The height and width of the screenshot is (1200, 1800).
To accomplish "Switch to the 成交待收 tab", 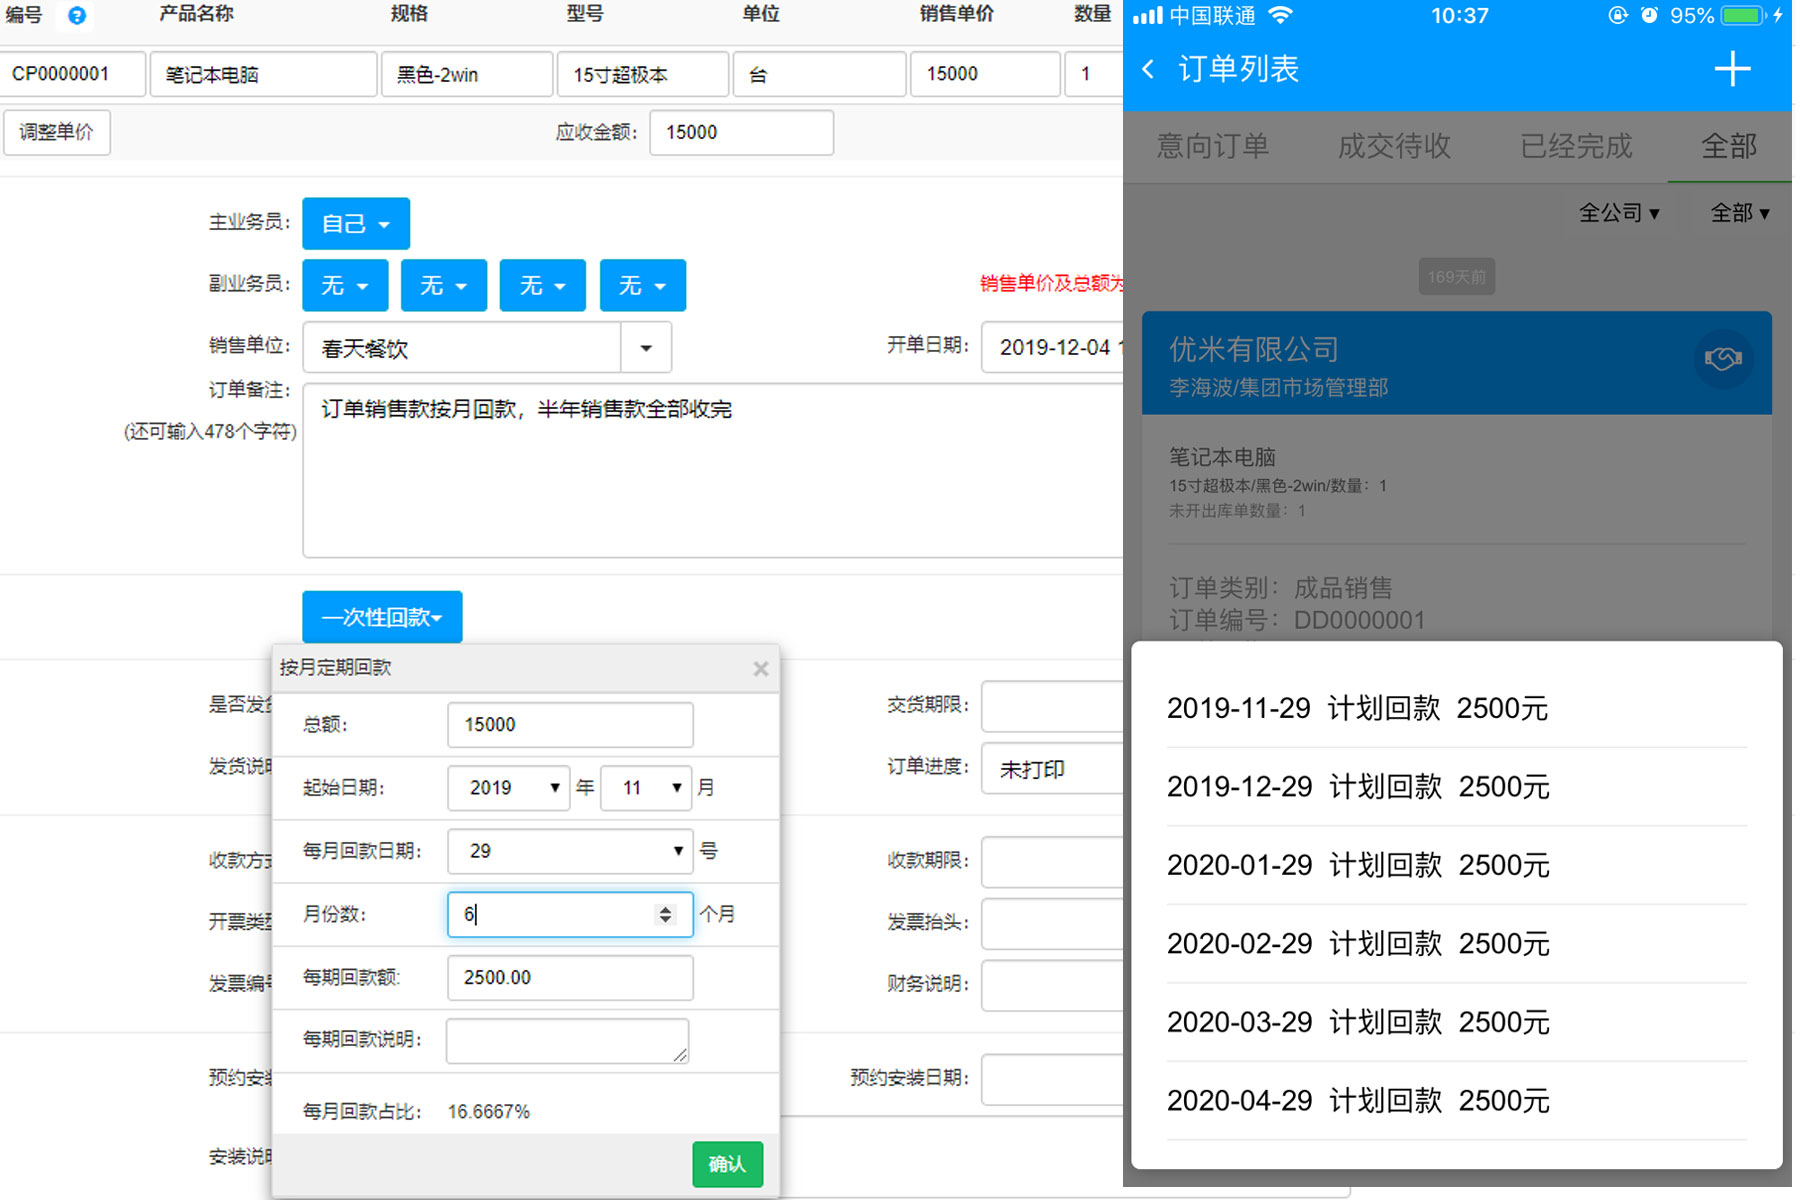I will point(1394,146).
